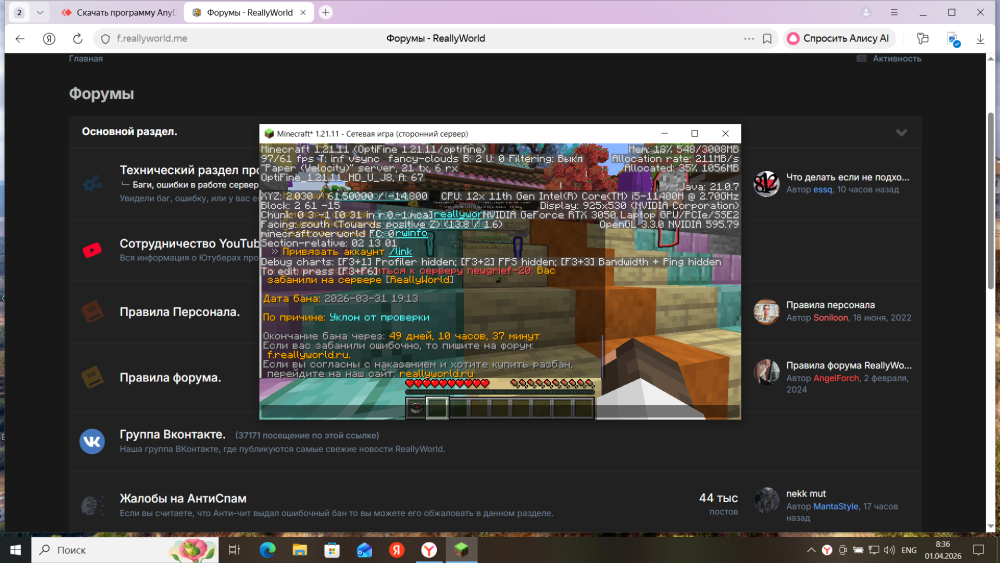Open a new browser tab

(x=325, y=12)
